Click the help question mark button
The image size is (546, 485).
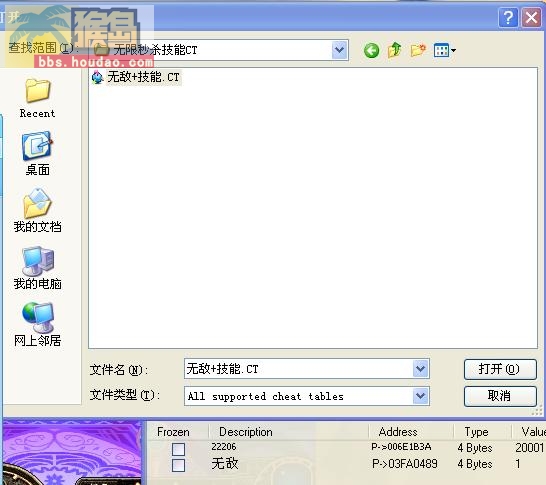point(508,17)
